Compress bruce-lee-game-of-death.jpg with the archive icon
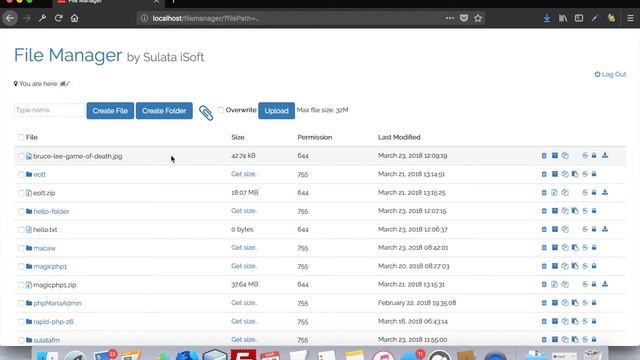This screenshot has width=640, height=360. pos(555,156)
